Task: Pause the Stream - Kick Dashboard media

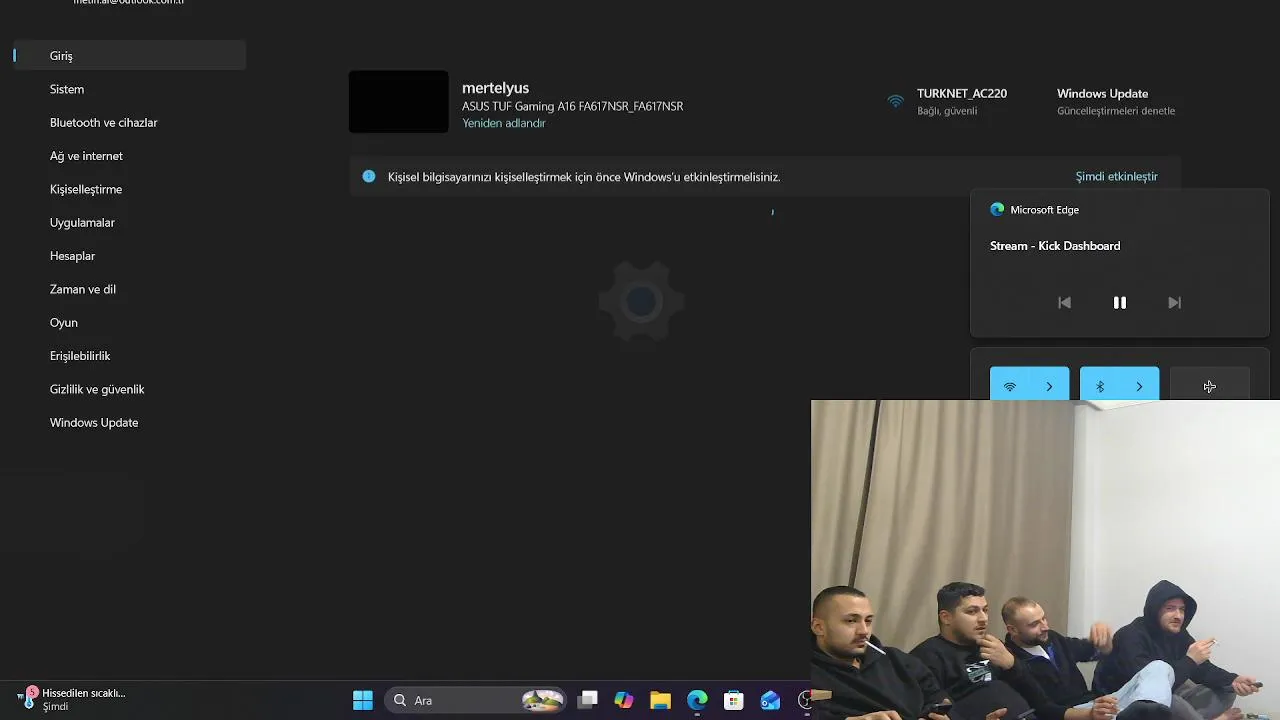Action: pos(1119,303)
